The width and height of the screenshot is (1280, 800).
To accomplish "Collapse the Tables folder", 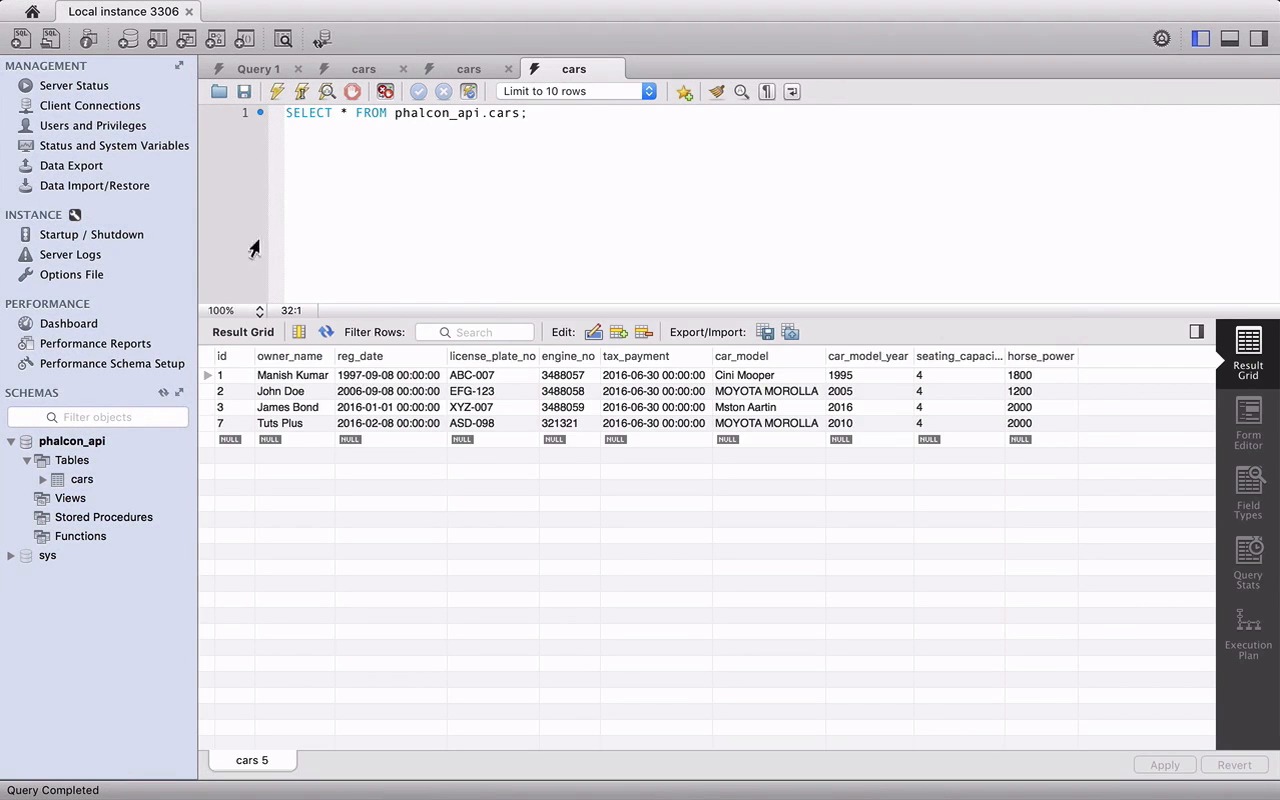I will 27,460.
